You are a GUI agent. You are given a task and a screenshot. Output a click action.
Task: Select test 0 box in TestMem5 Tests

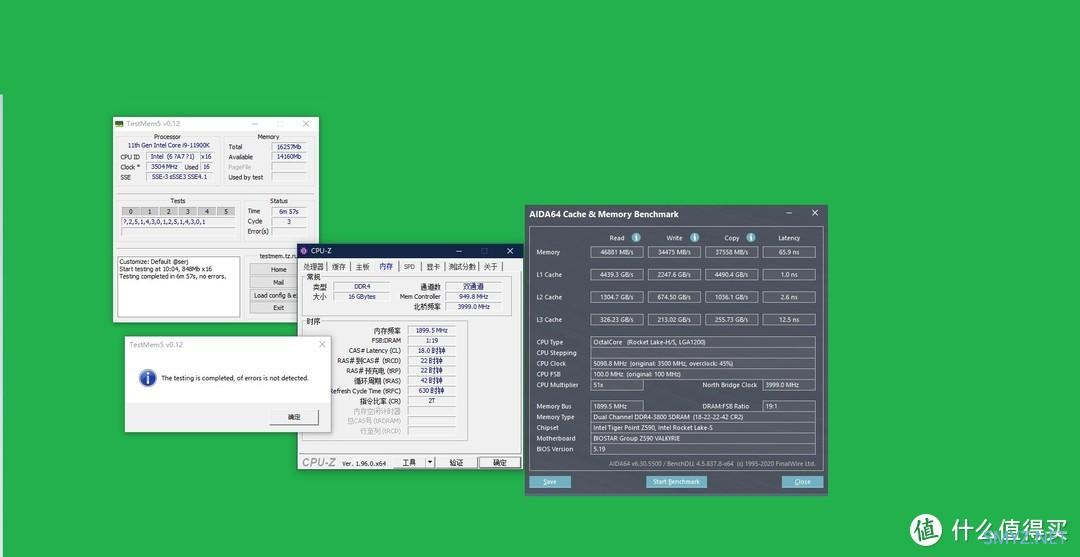(x=131, y=211)
